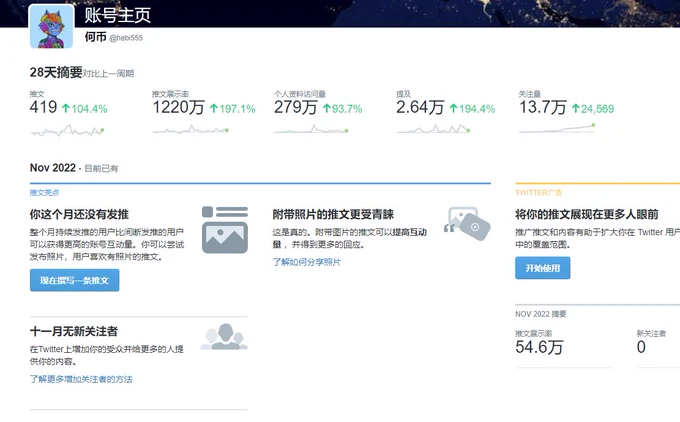Click the 将你的推文展现在更多人眼前 heading
The width and height of the screenshot is (680, 422).
tap(587, 214)
